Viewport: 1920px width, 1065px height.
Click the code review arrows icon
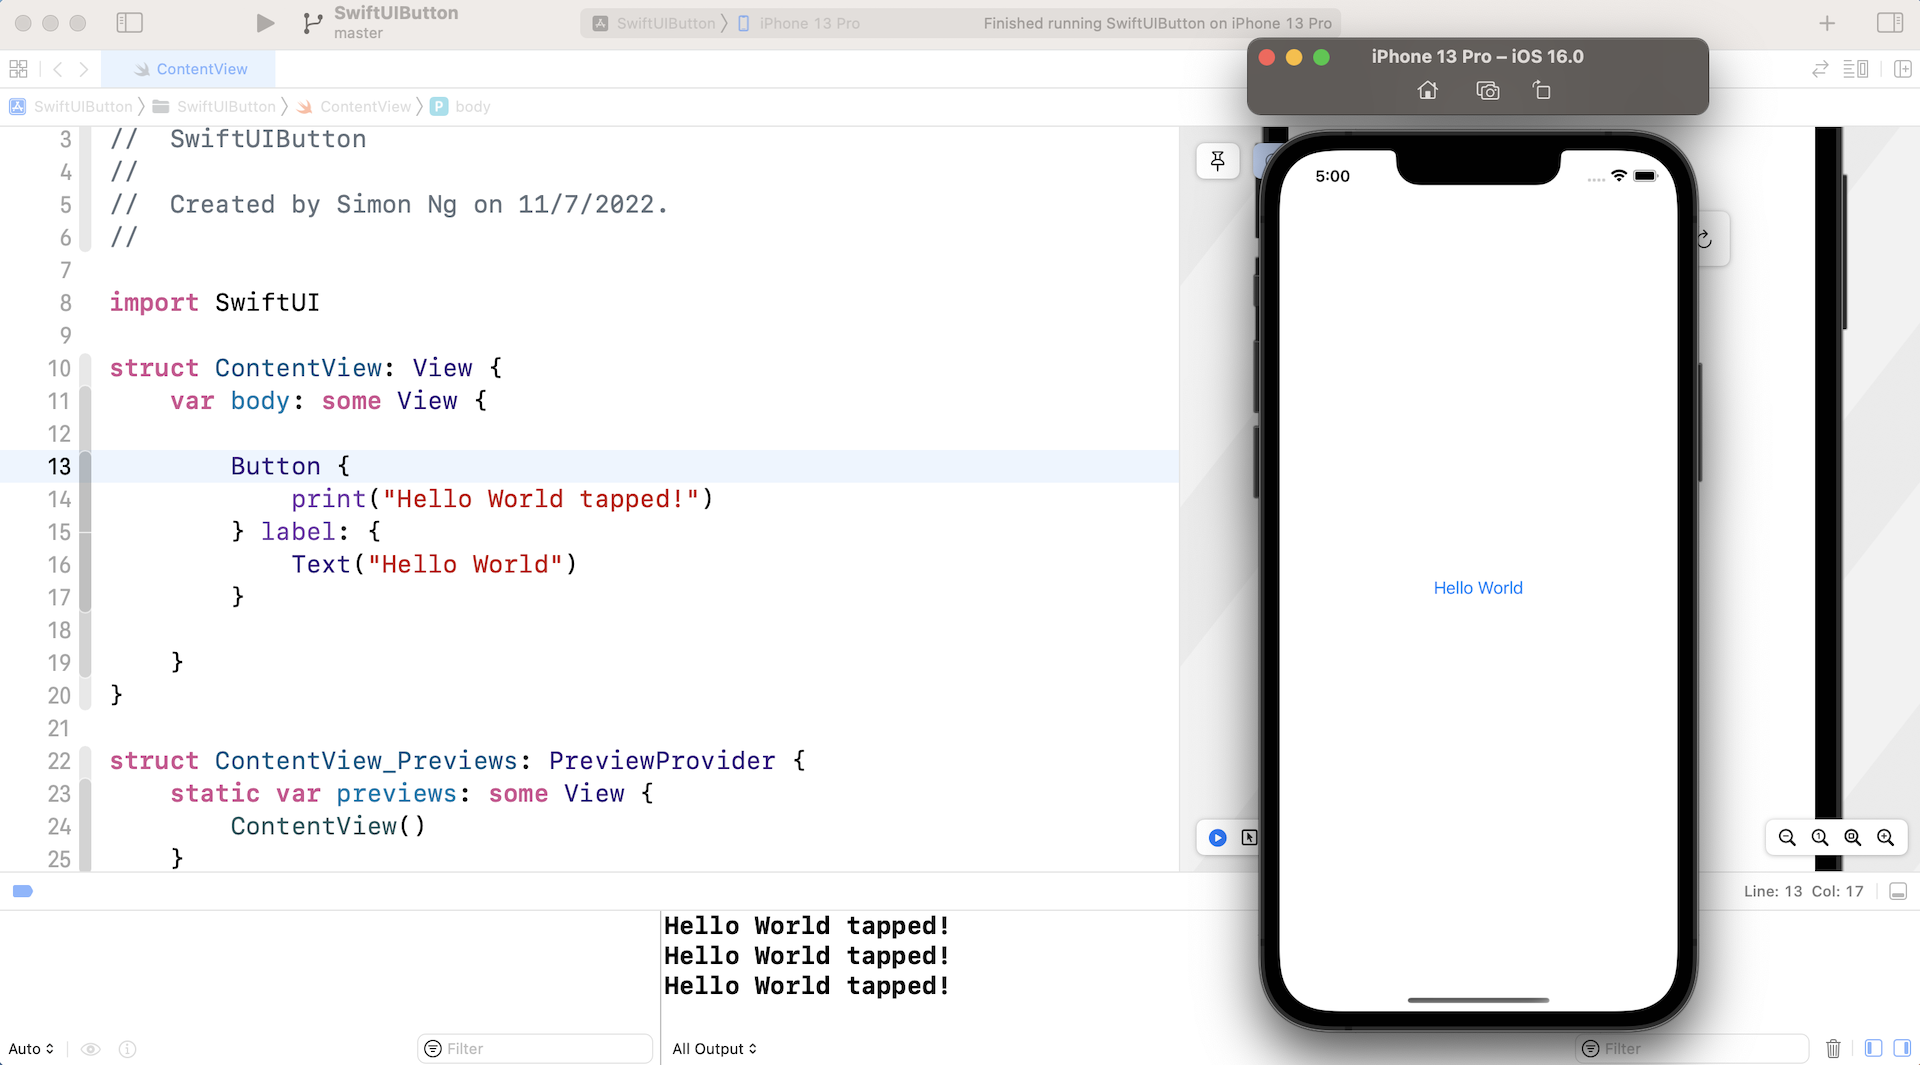(x=1820, y=69)
